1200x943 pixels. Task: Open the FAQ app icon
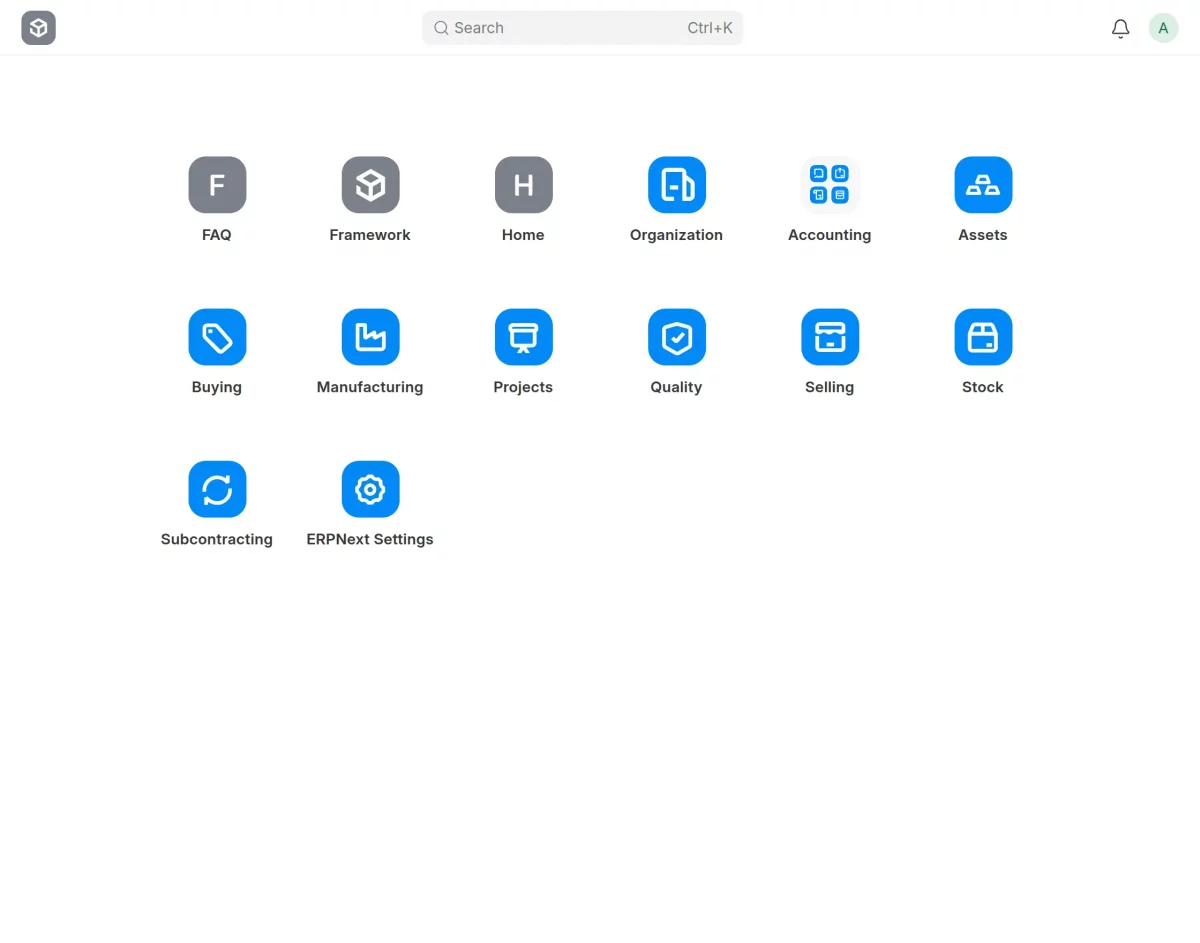(217, 185)
